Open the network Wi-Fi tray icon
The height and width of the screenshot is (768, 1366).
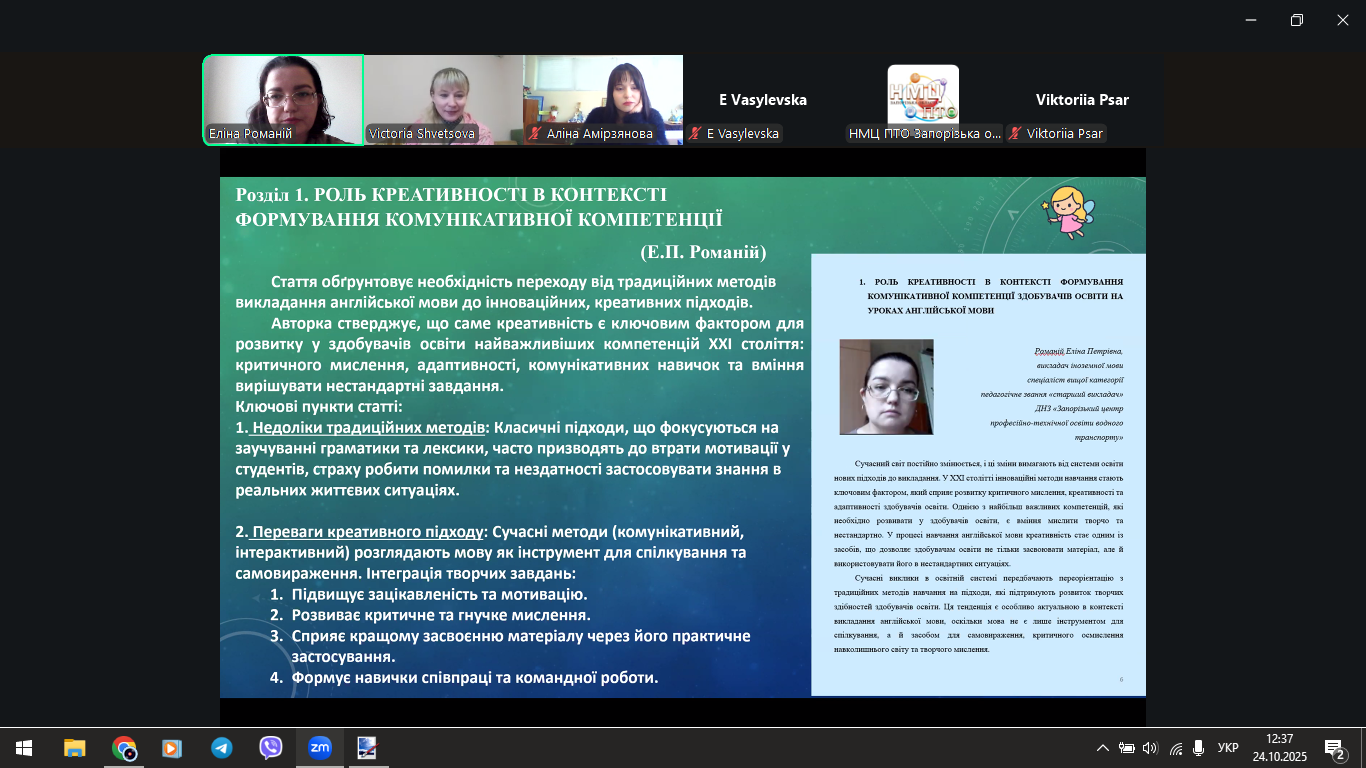[1175, 748]
